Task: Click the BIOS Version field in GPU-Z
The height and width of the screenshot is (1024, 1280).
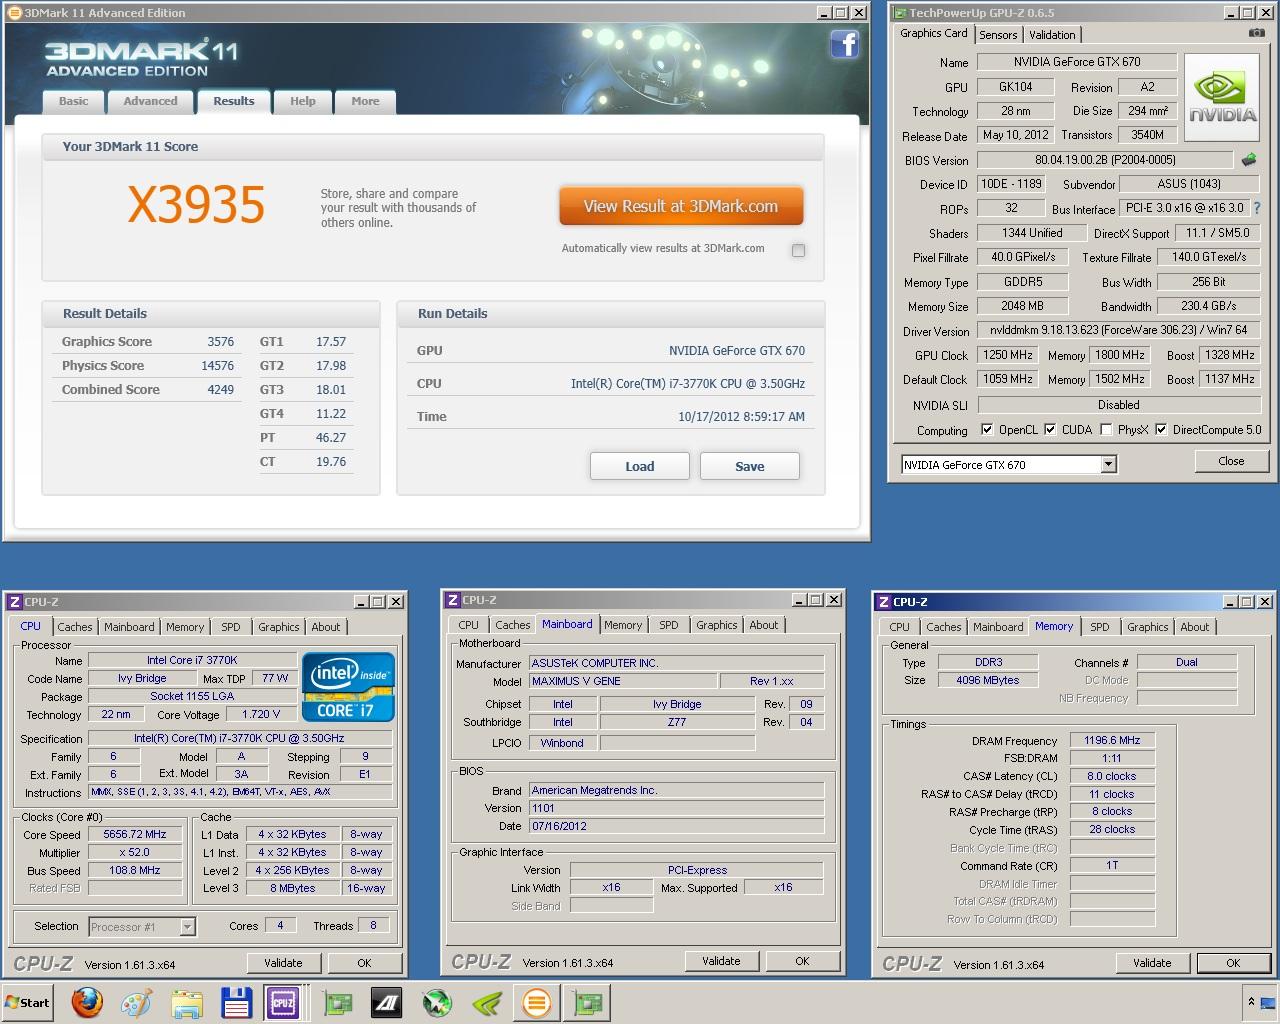Action: point(1105,160)
